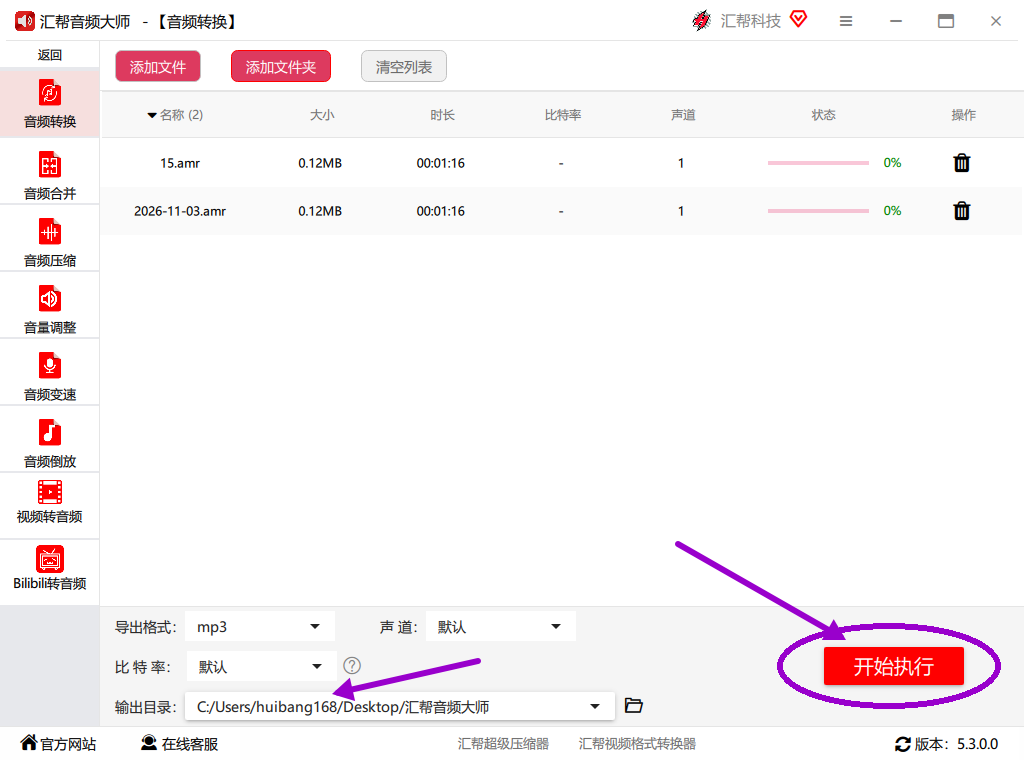Expand the 输出目录 path dropdown arrow

pos(594,706)
